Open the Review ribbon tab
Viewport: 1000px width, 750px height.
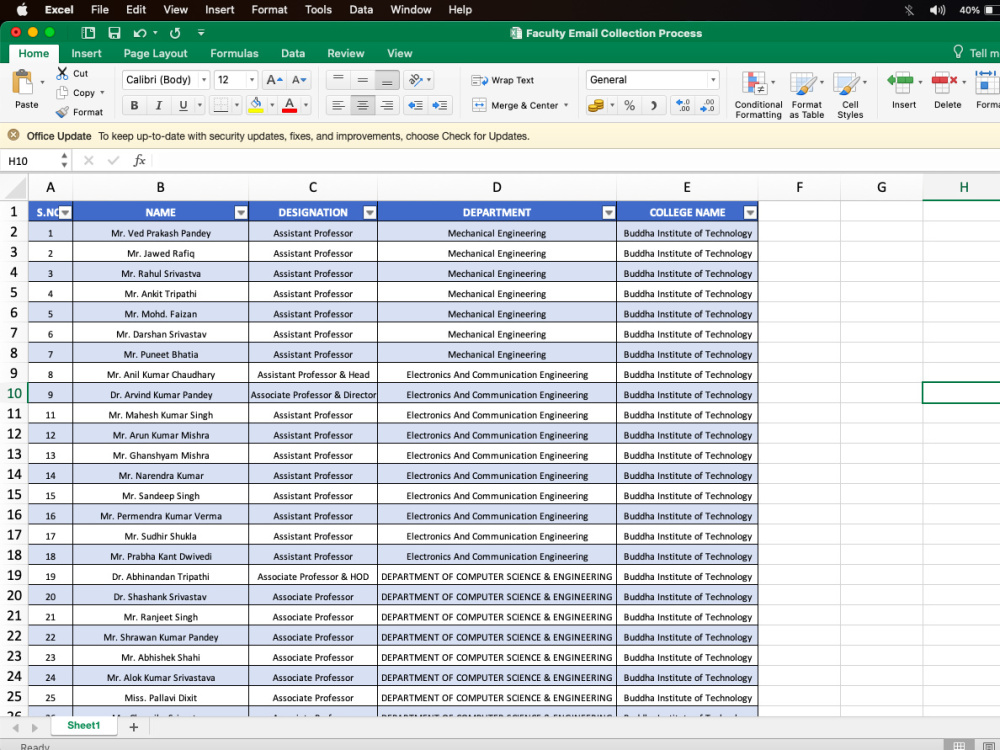pos(346,54)
